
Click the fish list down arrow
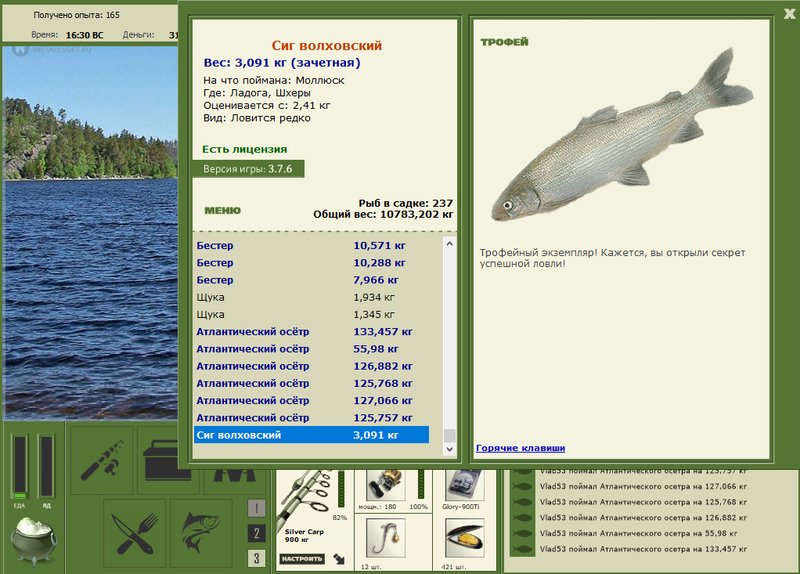pyautogui.click(x=449, y=449)
